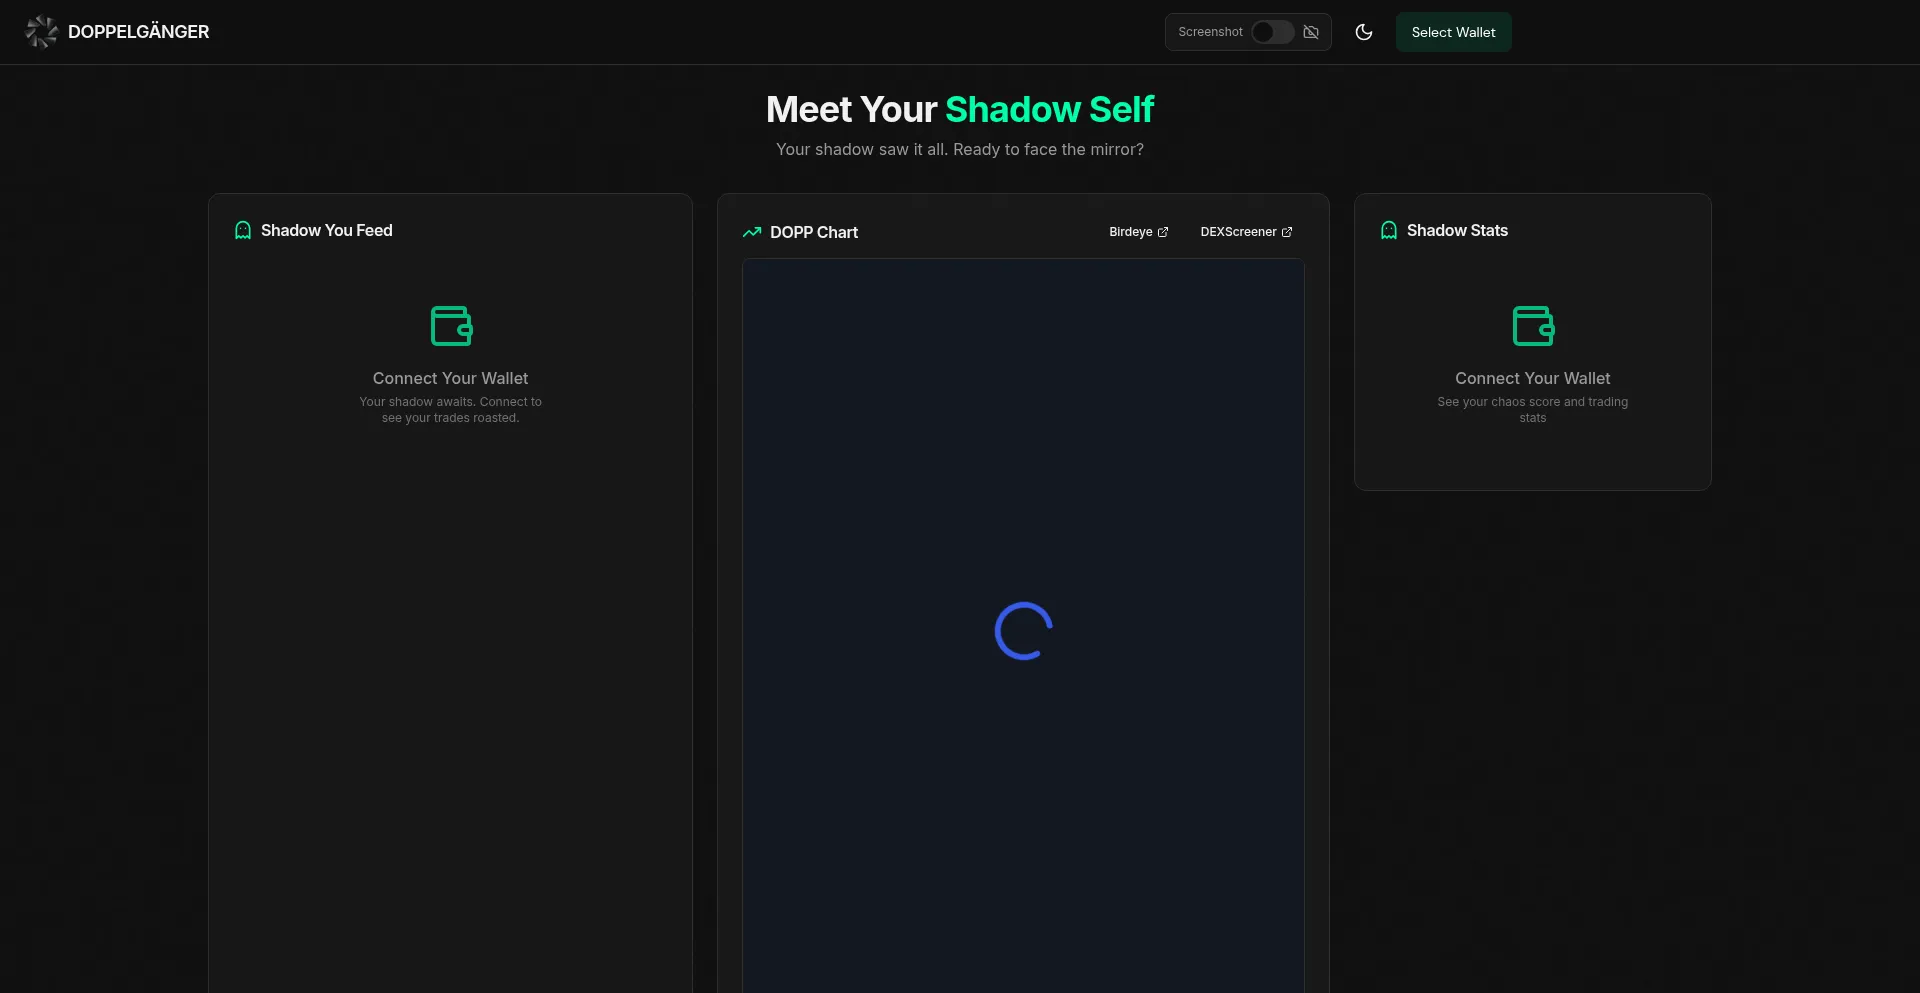Select the Shadow You Feed panel title
Image resolution: width=1920 pixels, height=993 pixels.
point(326,231)
